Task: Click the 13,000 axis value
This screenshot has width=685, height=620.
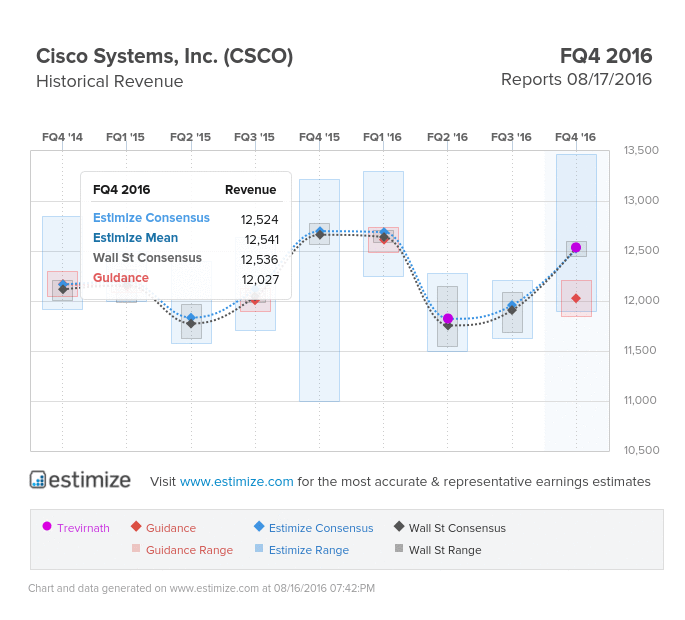Action: pos(641,200)
